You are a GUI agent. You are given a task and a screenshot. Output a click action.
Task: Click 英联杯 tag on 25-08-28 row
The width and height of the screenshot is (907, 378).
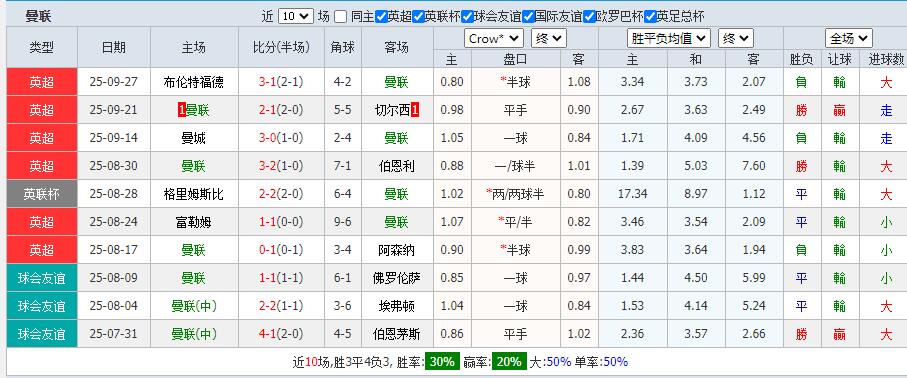(42, 194)
